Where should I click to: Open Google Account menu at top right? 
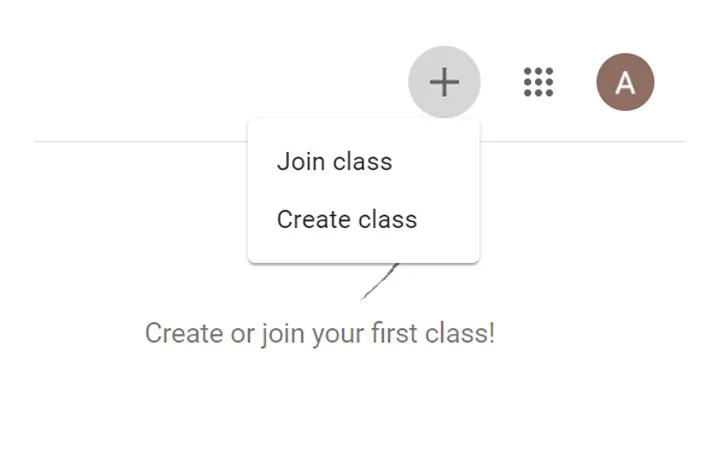pos(625,82)
